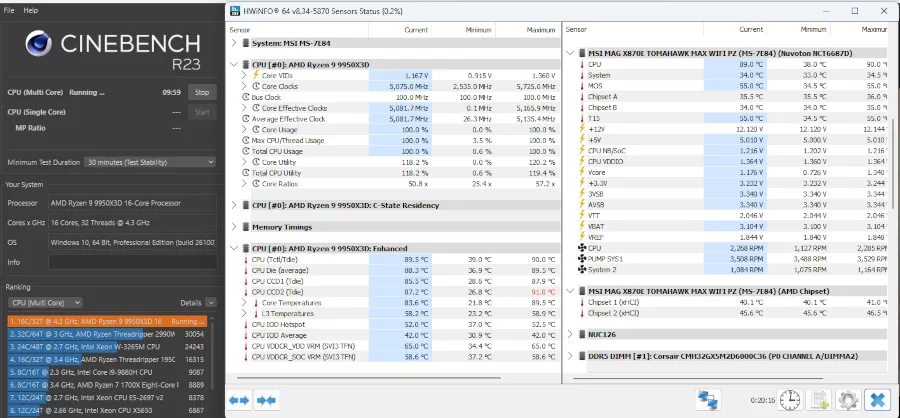Screen dimensions: 900x418
Task: Open the Minimum Test Duration dropdown
Action: coord(150,162)
